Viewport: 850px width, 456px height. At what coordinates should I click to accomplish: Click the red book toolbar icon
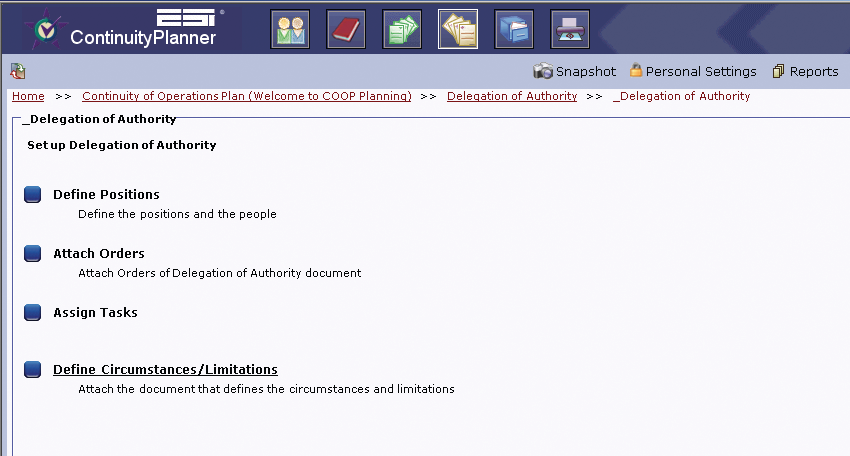click(x=346, y=29)
